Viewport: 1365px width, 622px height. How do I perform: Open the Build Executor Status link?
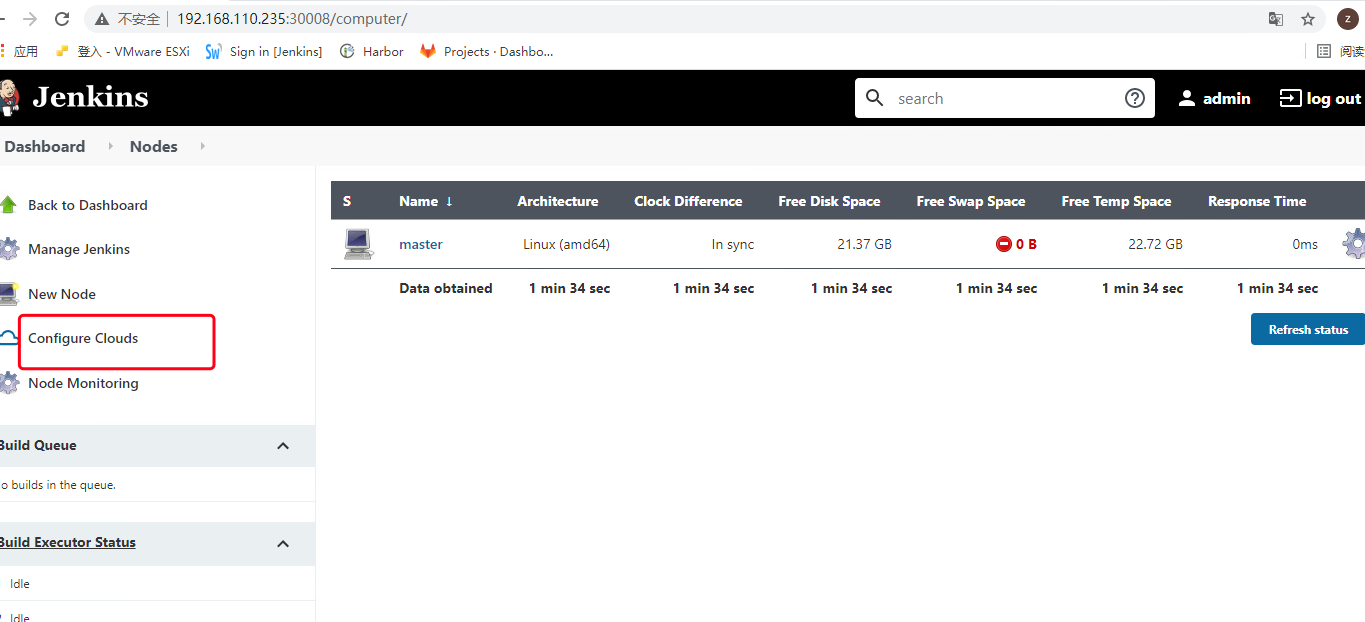(x=67, y=542)
